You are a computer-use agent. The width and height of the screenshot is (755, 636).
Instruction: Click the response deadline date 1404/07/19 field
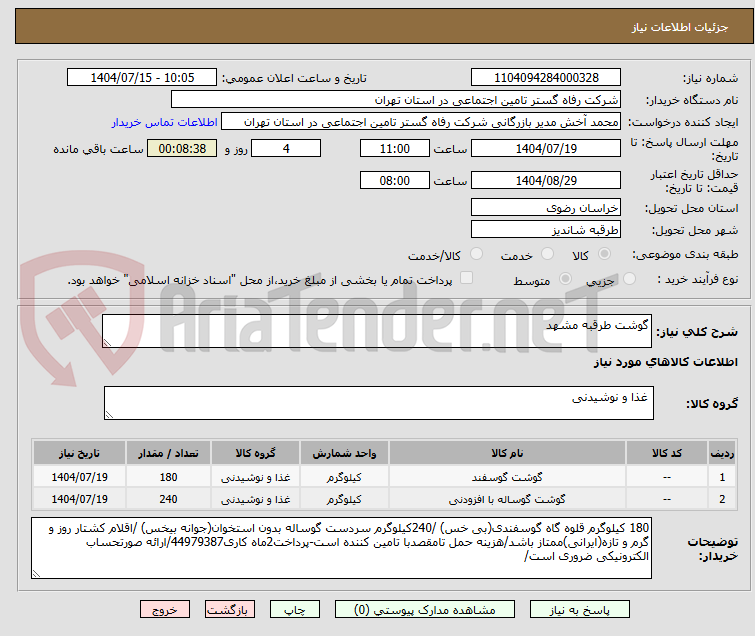546,148
